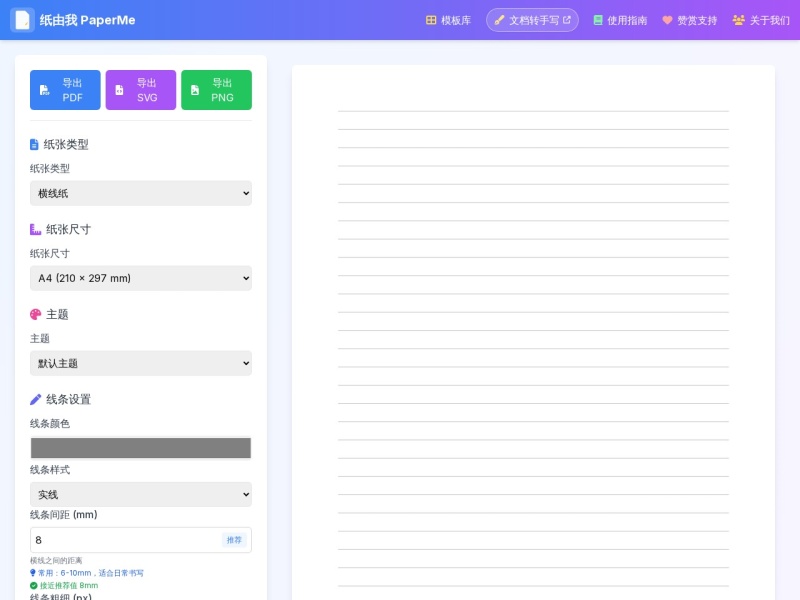Image resolution: width=800 pixels, height=600 pixels.
Task: Click the PaperMe logo icon
Action: click(22, 20)
